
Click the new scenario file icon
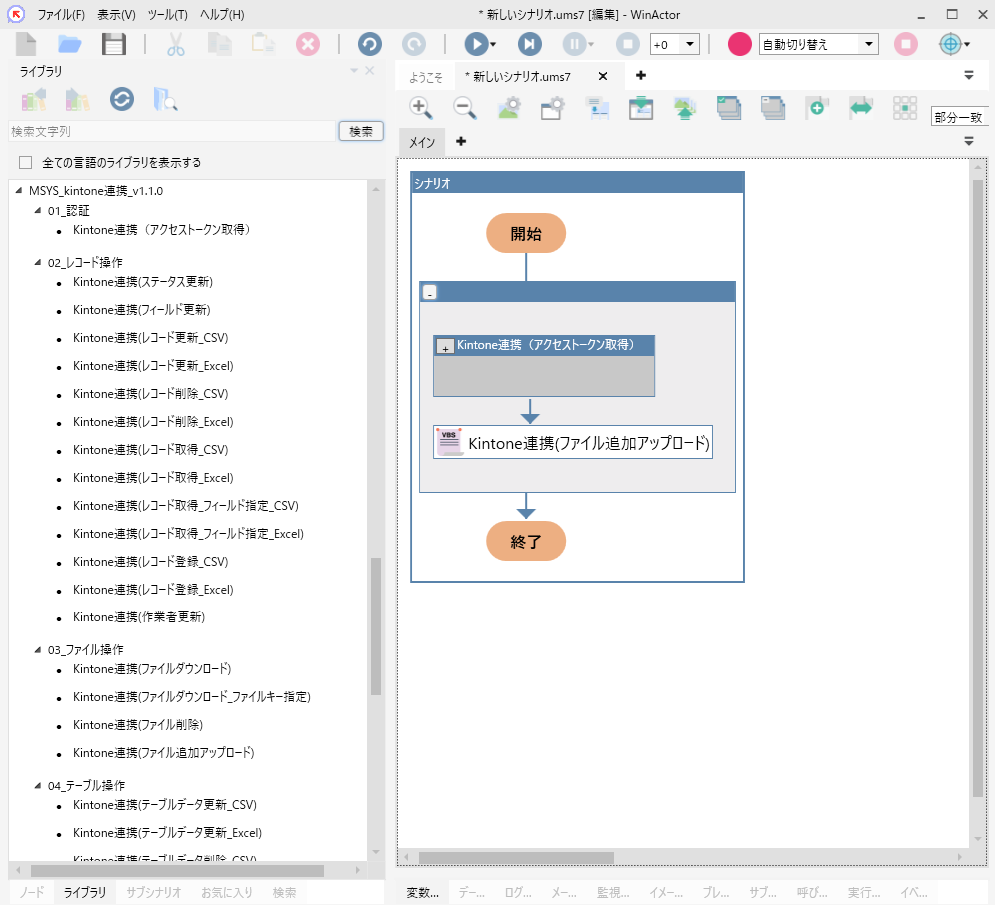[26, 44]
